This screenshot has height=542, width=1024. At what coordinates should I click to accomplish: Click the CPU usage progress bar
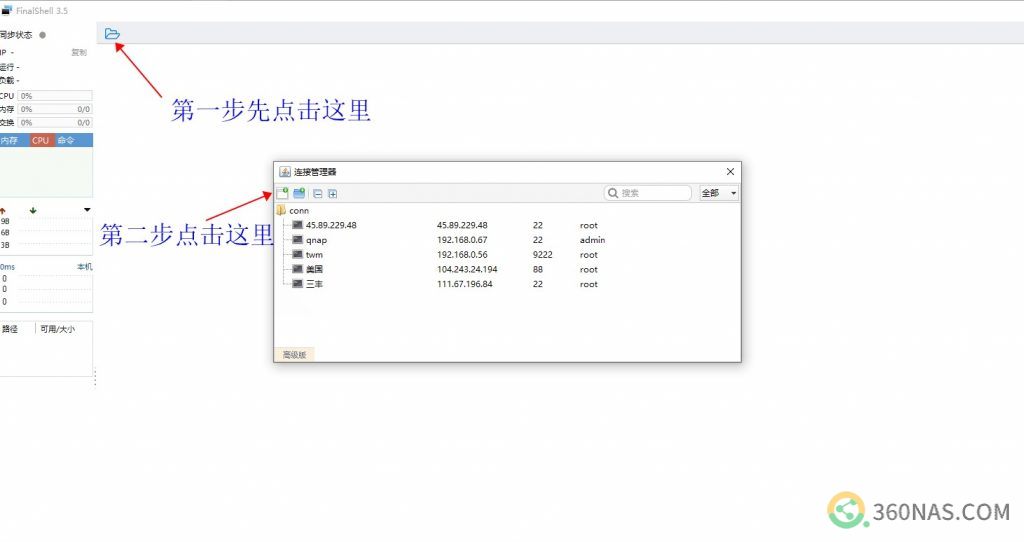[55, 96]
